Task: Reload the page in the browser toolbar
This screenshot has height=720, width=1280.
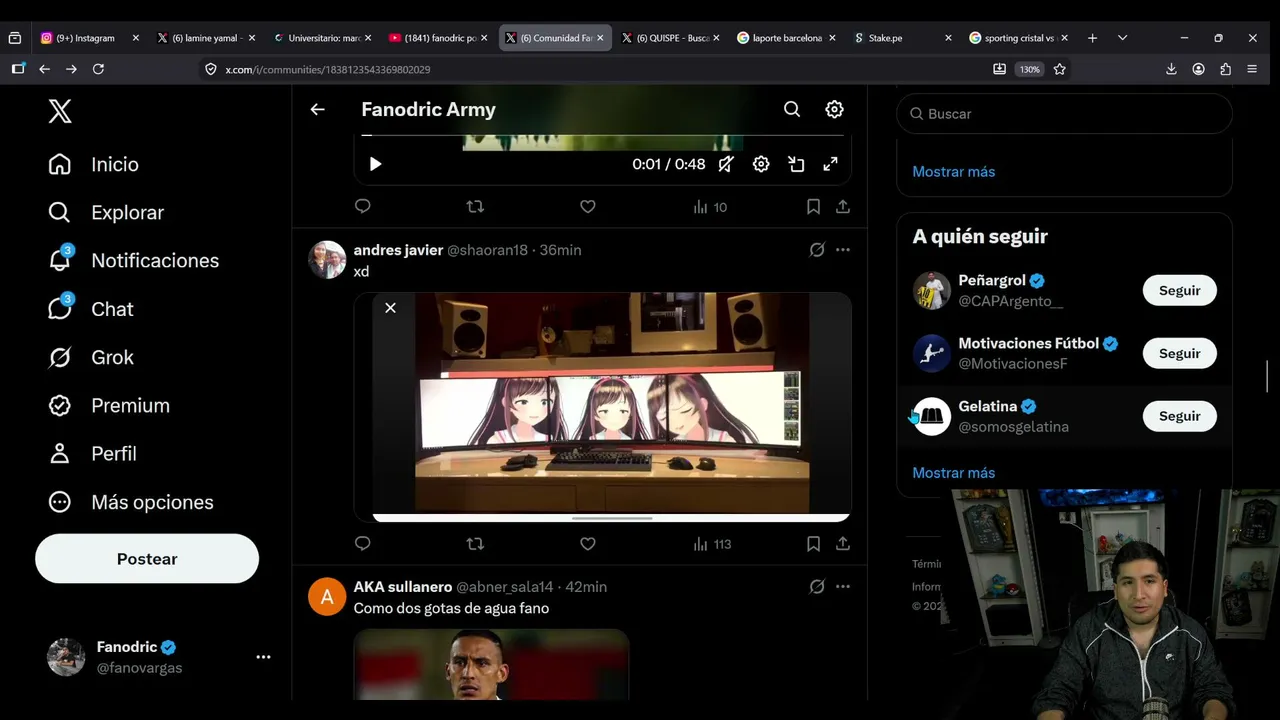Action: (x=98, y=69)
